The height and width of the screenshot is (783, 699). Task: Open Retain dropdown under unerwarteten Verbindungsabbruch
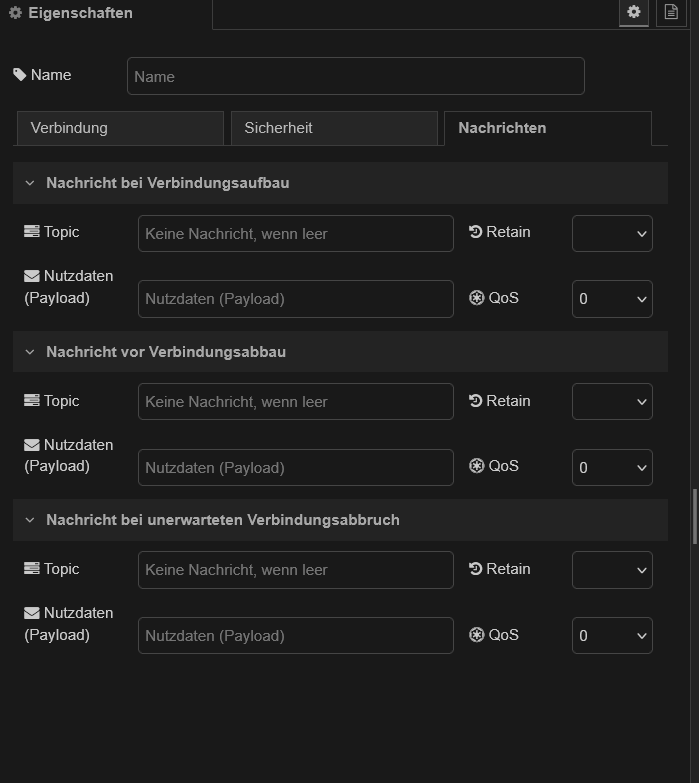pos(612,570)
